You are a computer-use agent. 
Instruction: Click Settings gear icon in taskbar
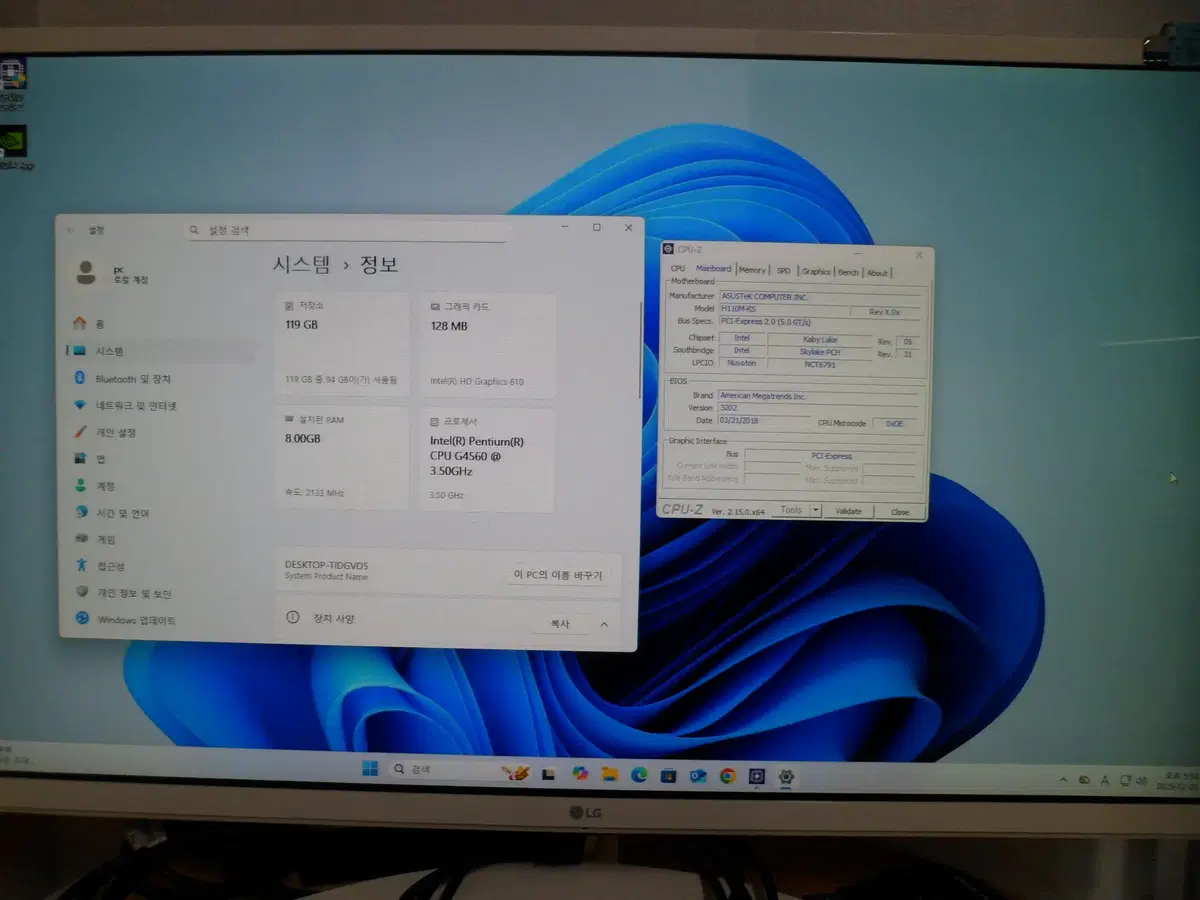click(786, 776)
